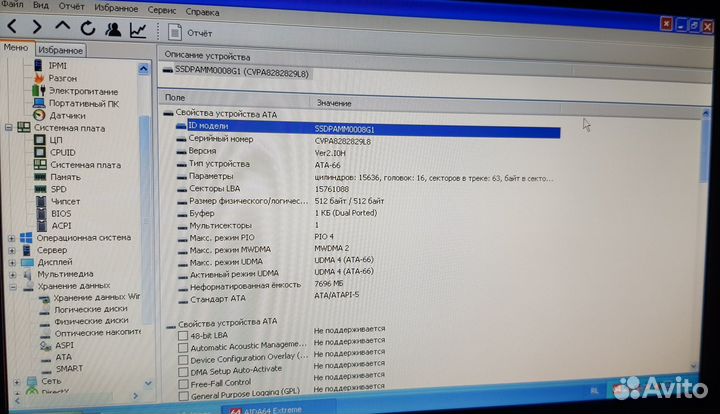720x414 pixels.
Task: Select the Серийный номер row
Action: pyautogui.click(x=368, y=140)
